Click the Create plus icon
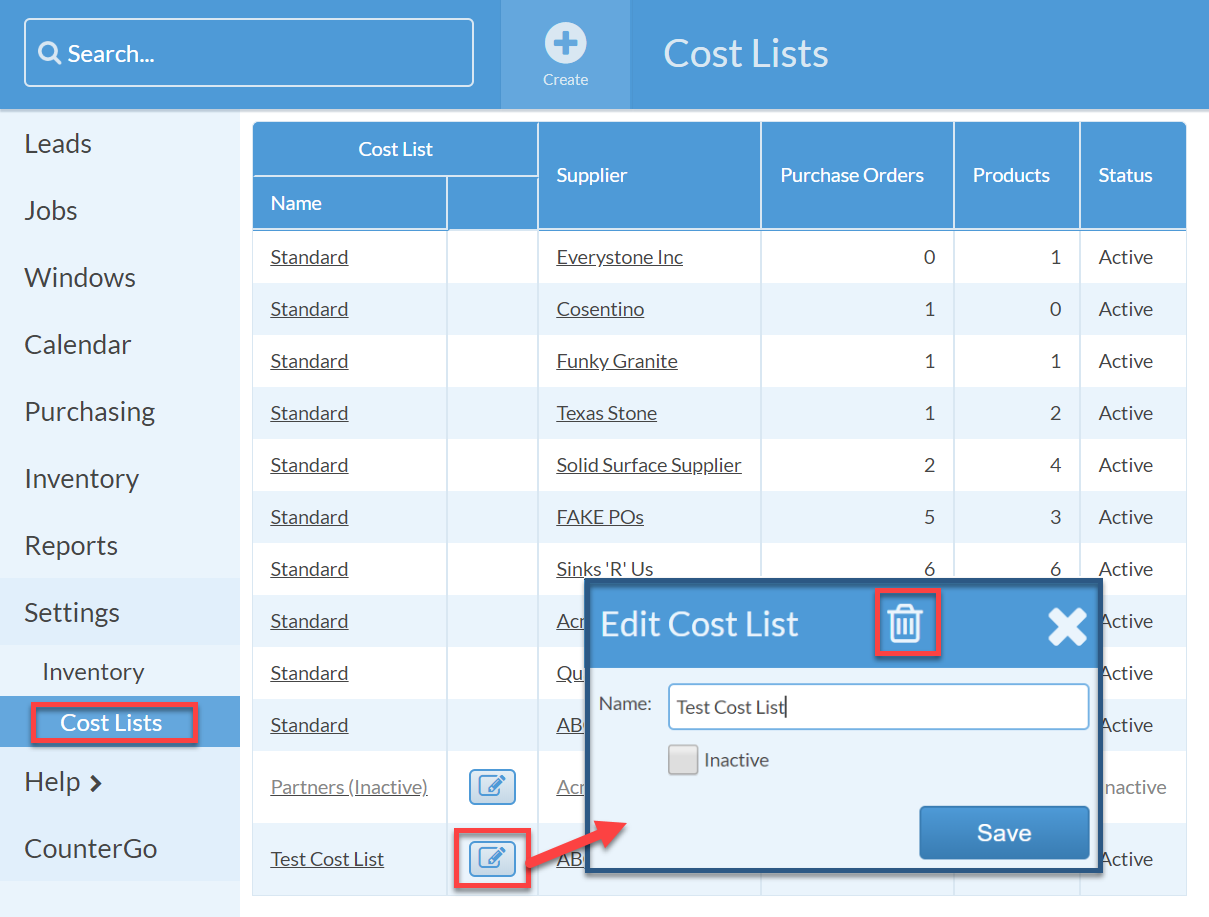 (x=565, y=42)
